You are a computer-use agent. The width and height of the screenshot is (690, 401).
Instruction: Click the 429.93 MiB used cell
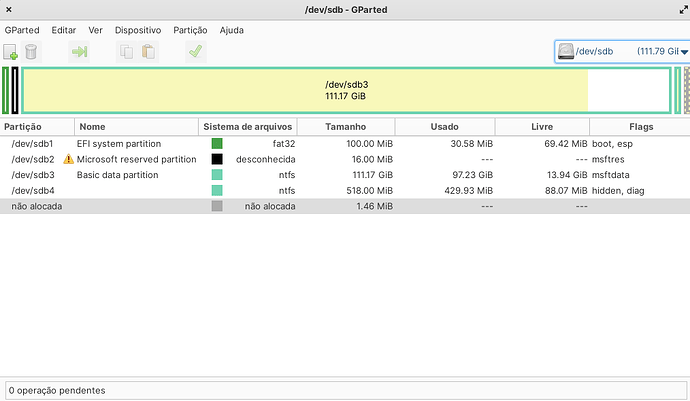469,191
